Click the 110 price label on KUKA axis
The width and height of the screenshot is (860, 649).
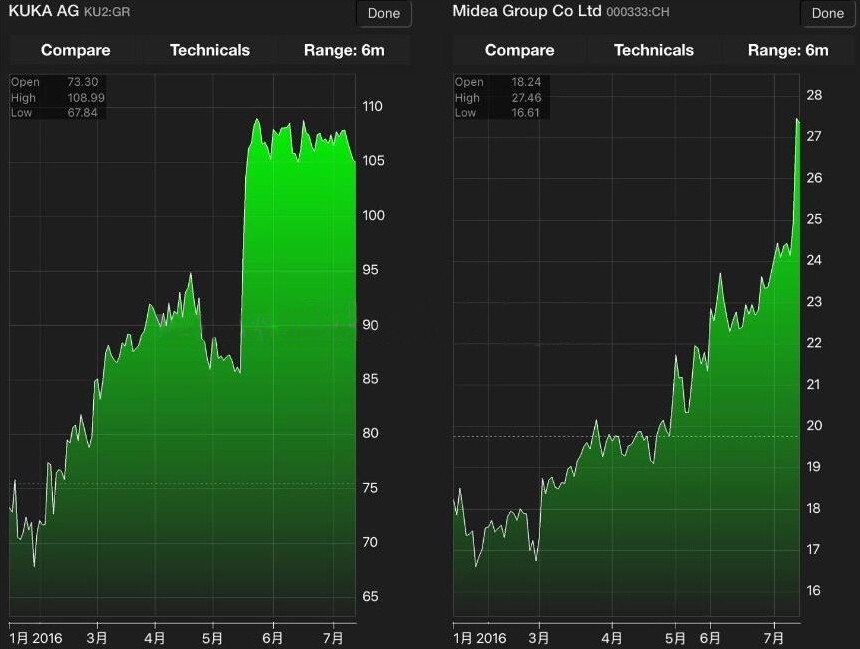click(371, 107)
